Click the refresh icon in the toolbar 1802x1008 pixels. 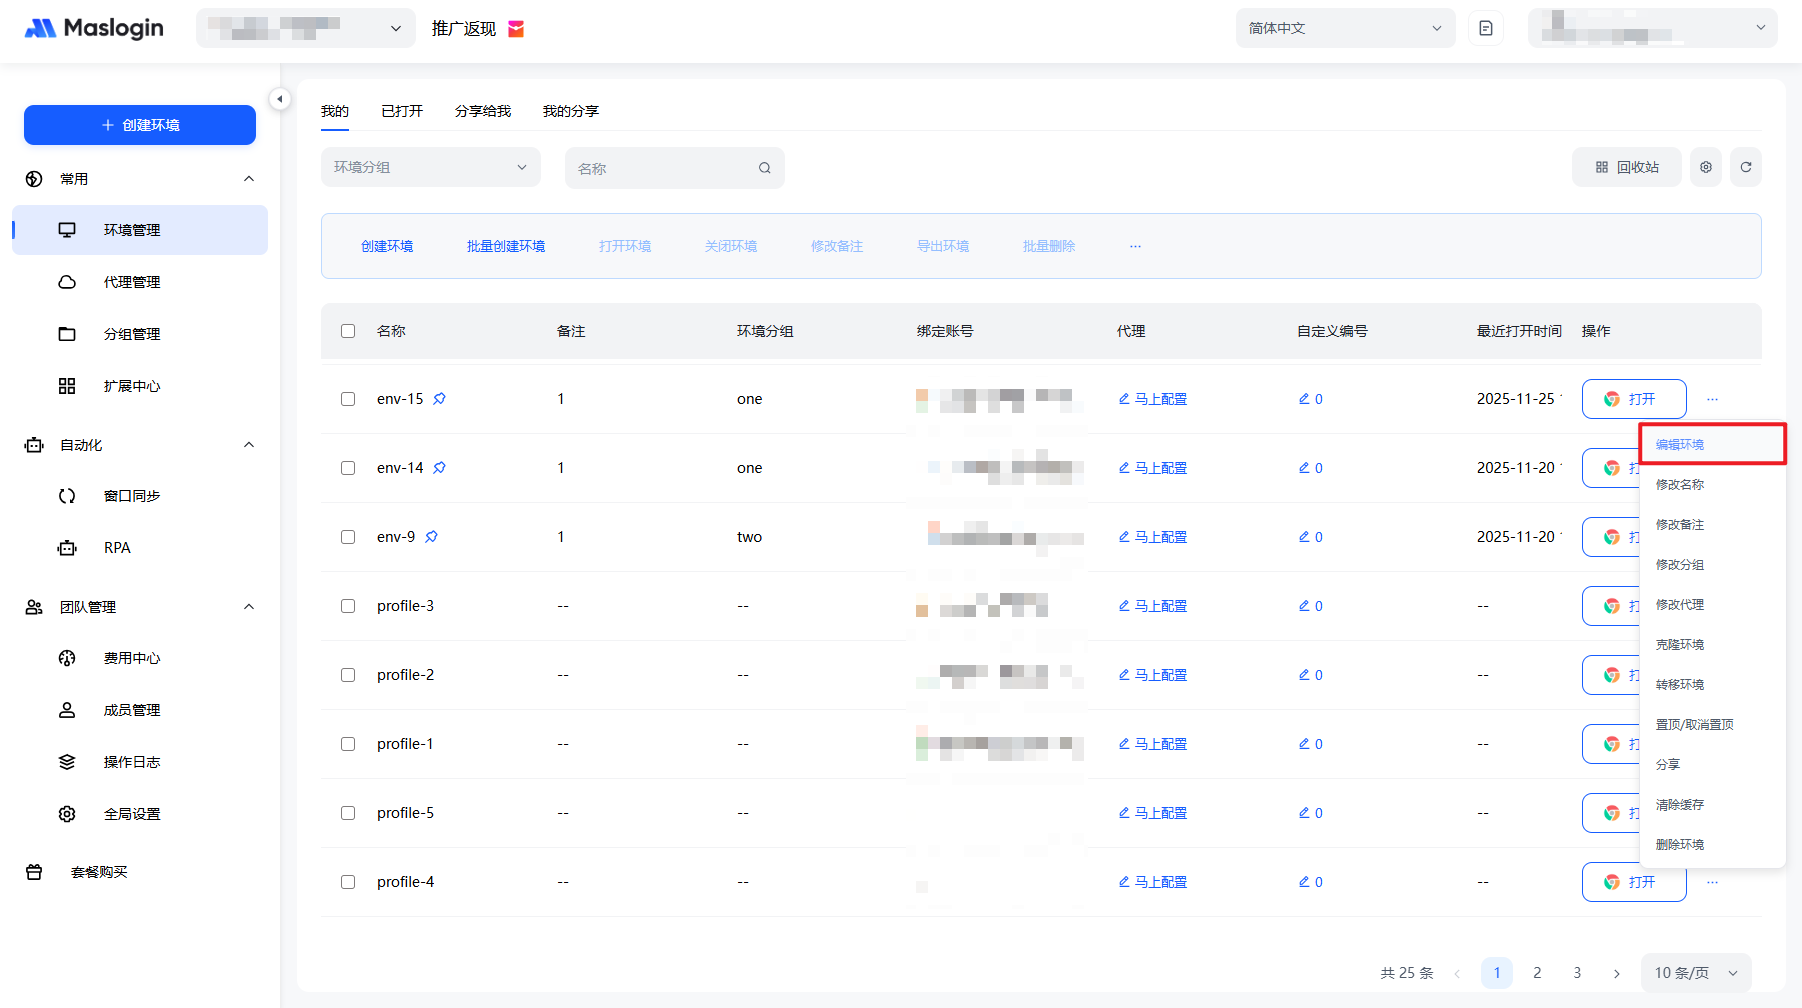(1745, 168)
